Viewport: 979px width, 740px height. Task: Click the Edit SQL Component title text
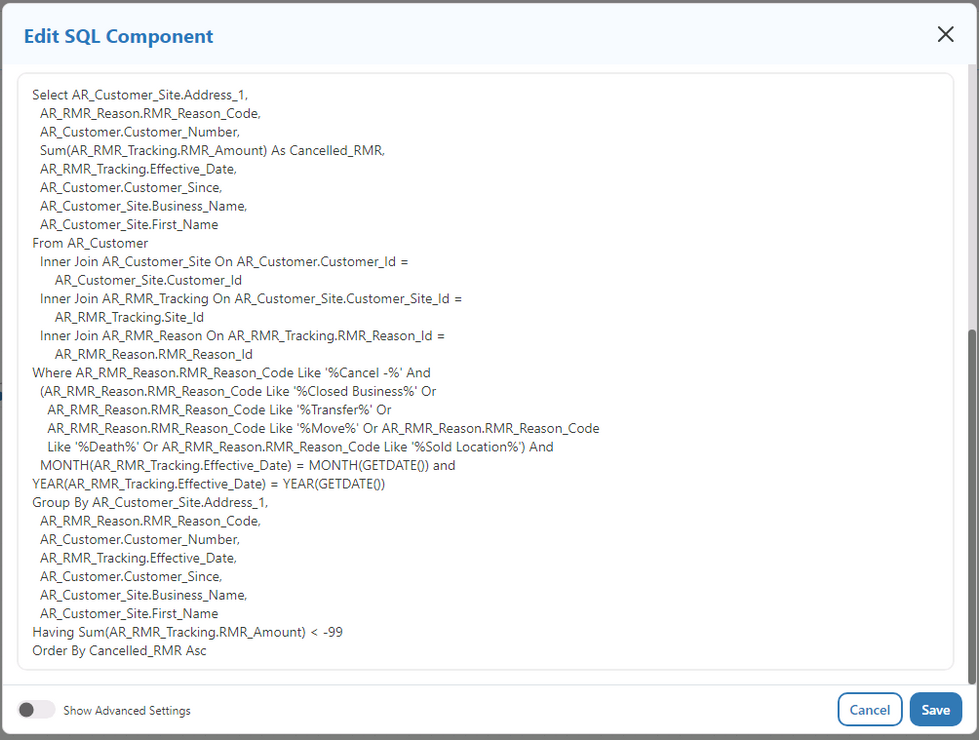pyautogui.click(x=119, y=36)
